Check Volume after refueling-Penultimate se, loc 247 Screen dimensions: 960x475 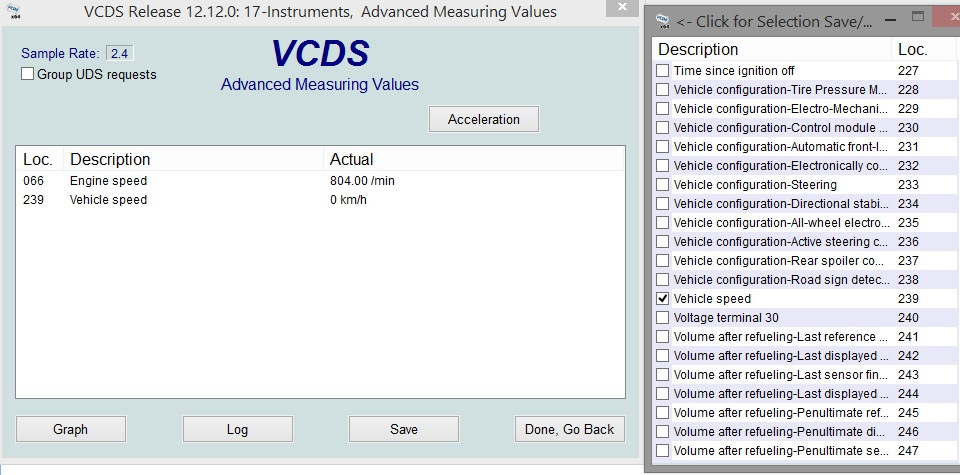pyautogui.click(x=662, y=450)
